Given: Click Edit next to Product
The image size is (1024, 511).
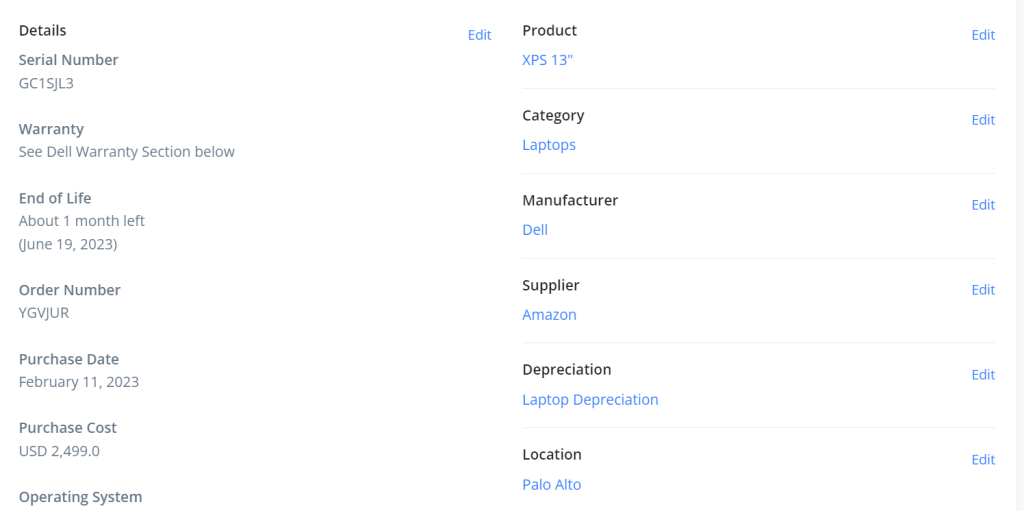Looking at the screenshot, I should (x=983, y=35).
